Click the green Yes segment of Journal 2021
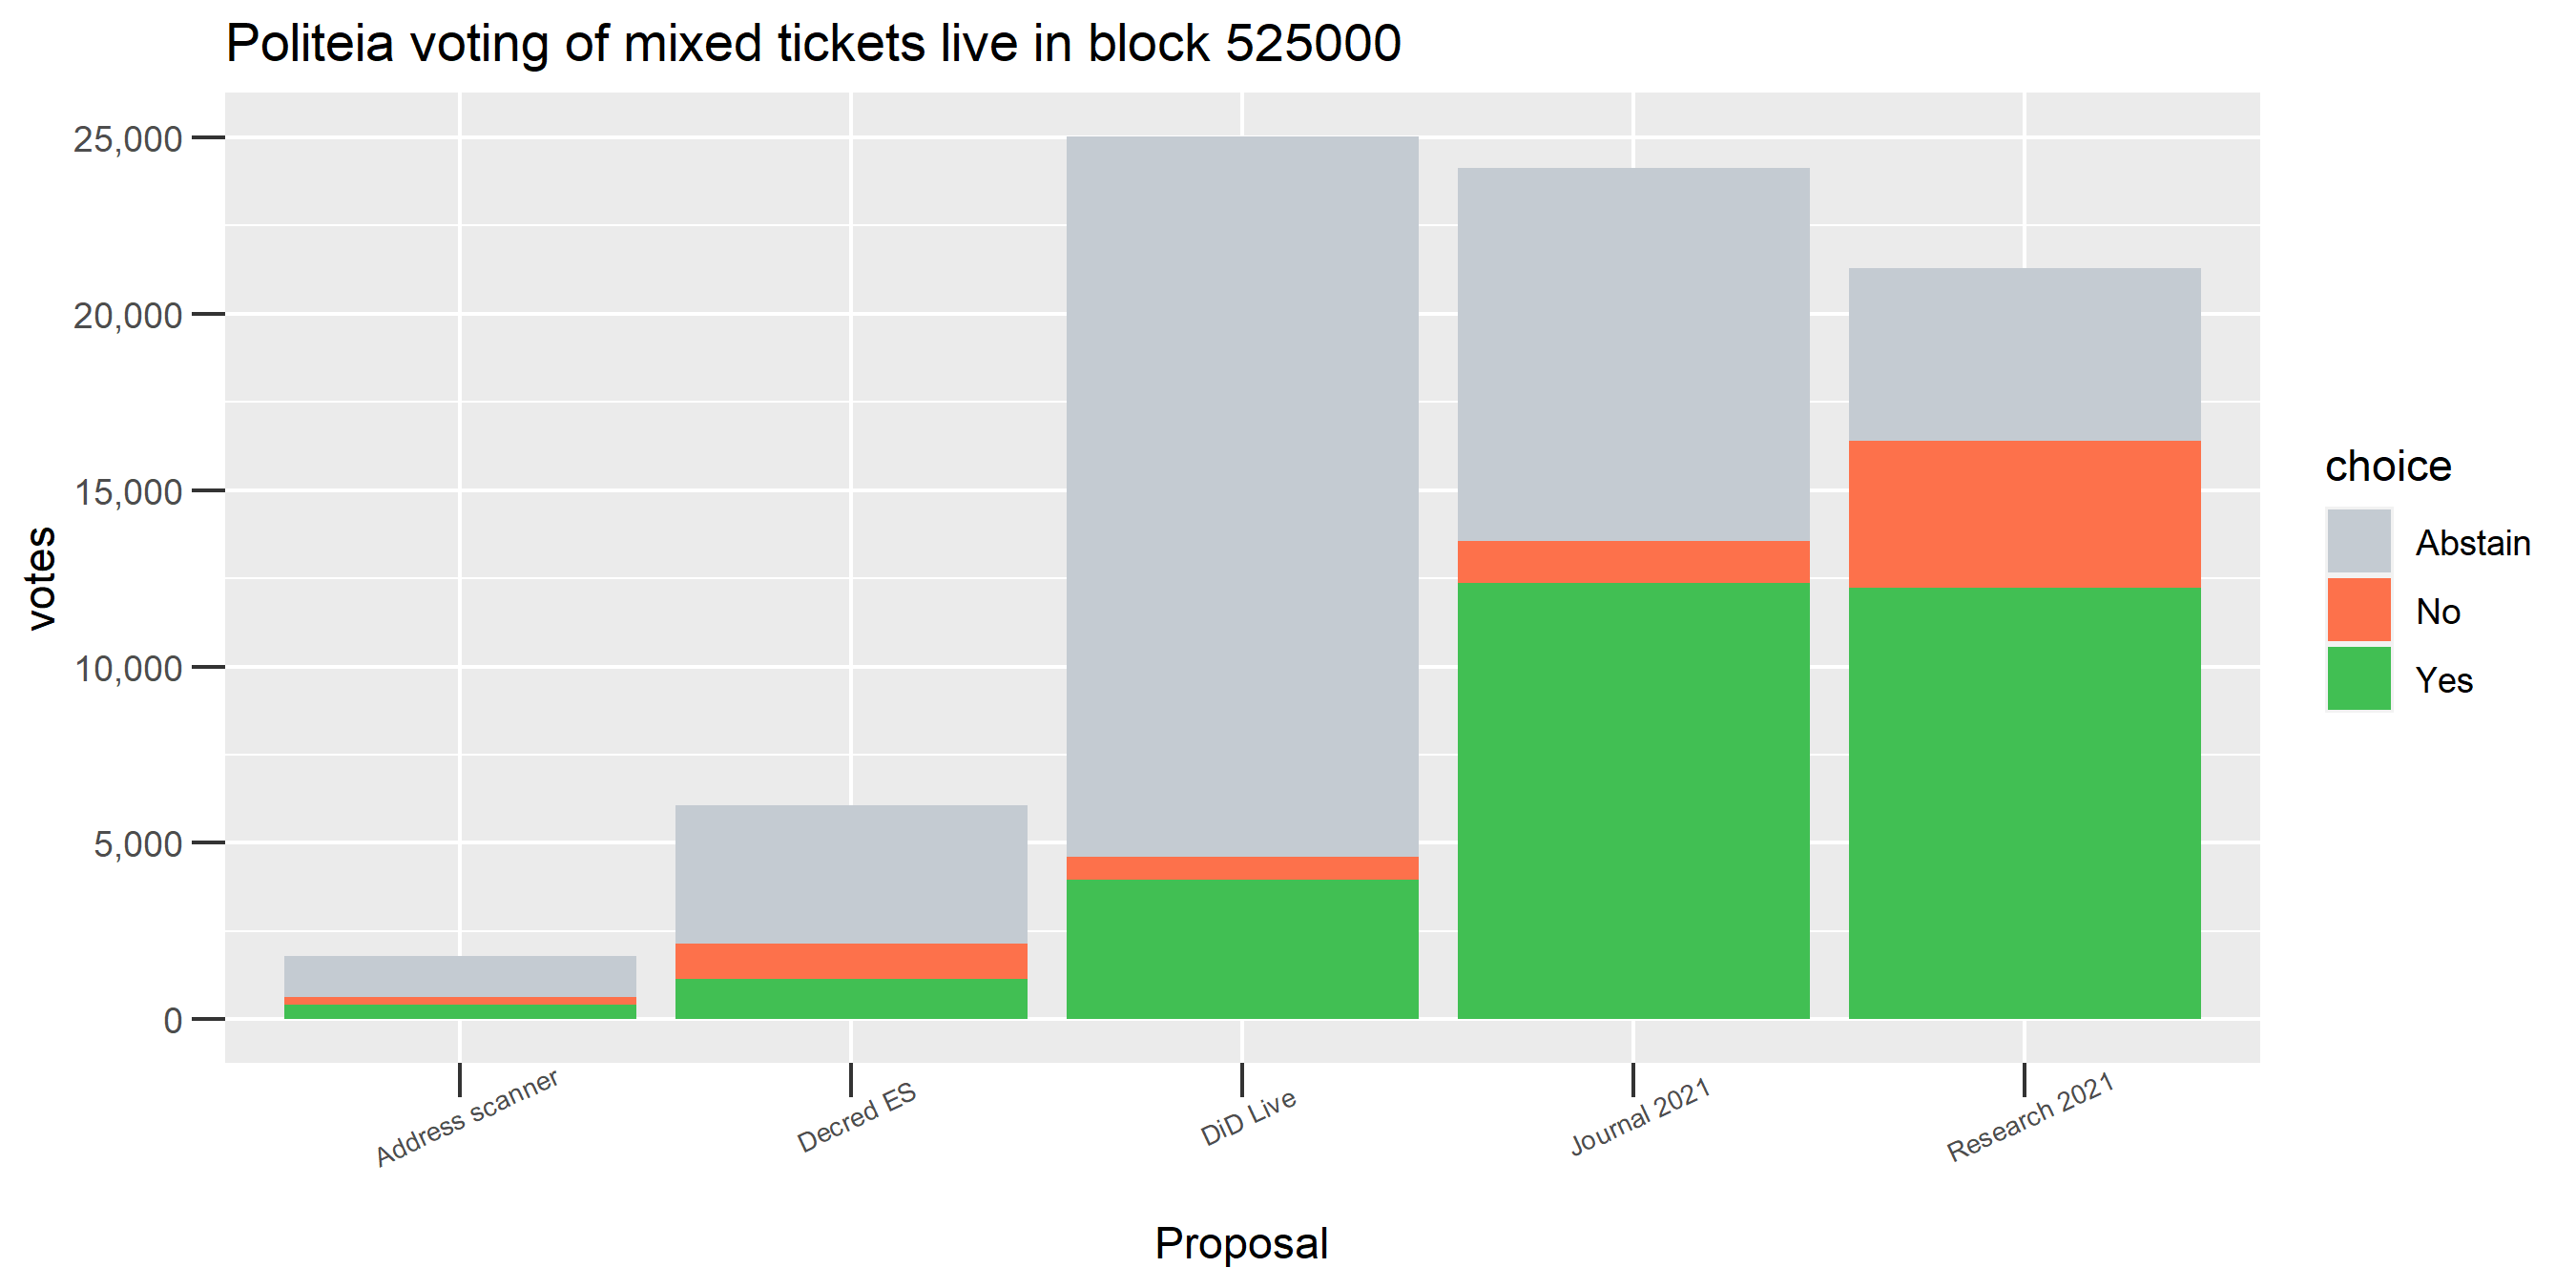 coord(1633,801)
